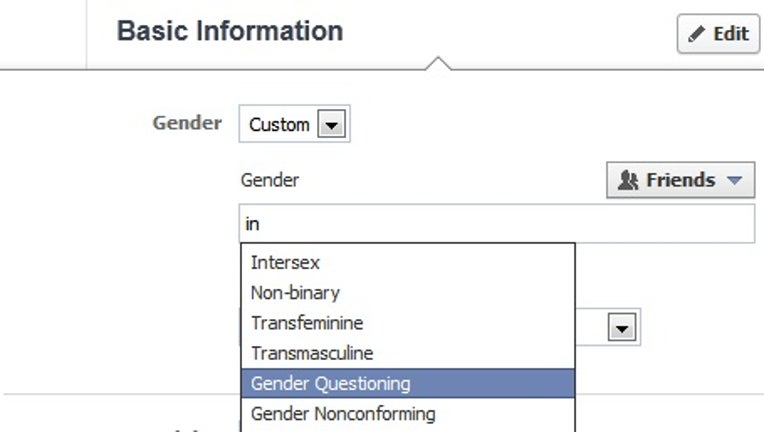Click the blue triangle on Friends selector
The image size is (764, 432).
pos(734,180)
